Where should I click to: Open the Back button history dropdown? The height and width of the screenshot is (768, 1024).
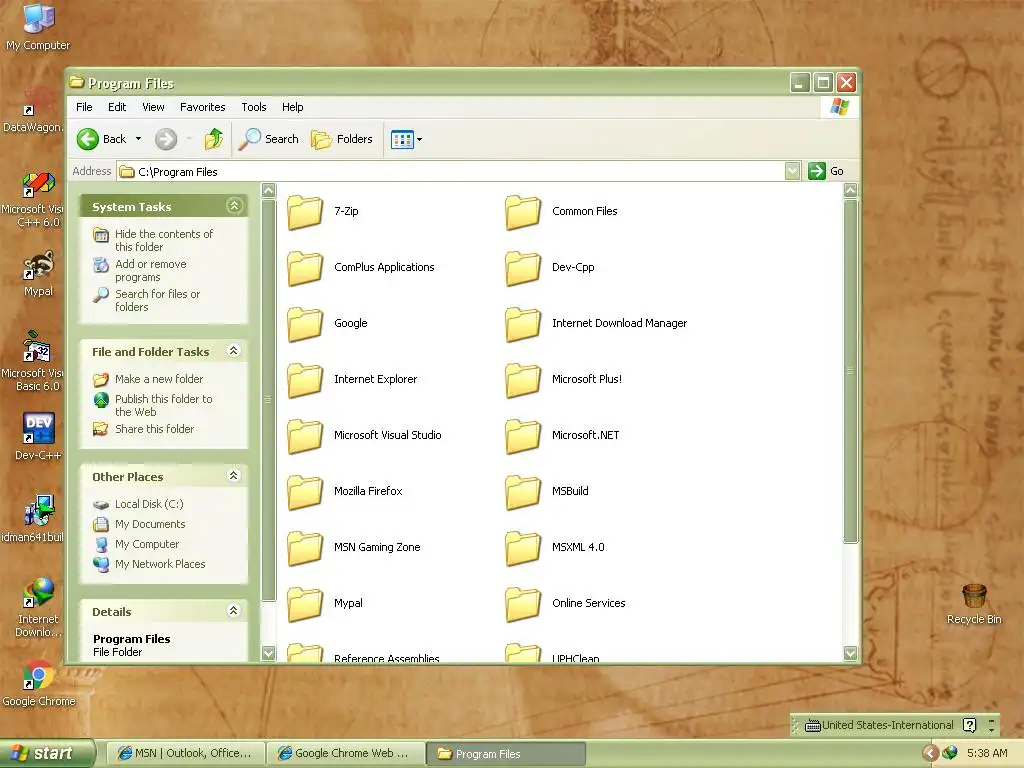138,139
